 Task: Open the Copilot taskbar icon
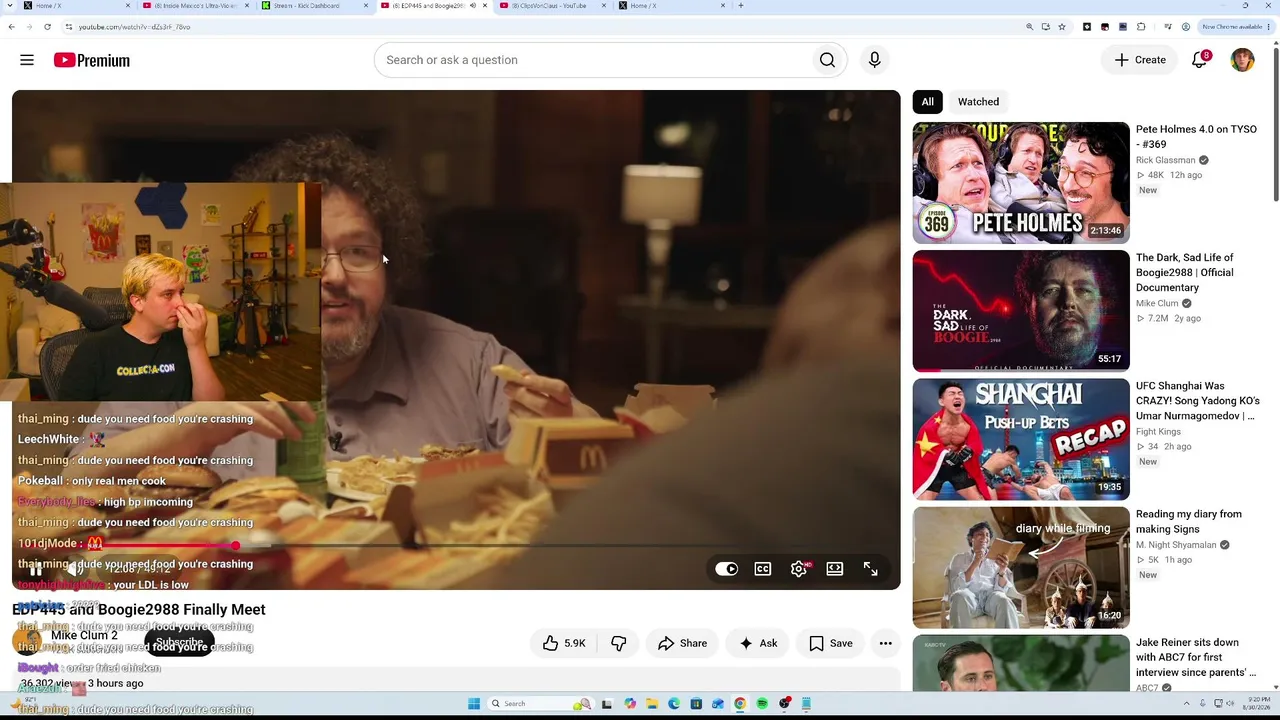[x=630, y=704]
